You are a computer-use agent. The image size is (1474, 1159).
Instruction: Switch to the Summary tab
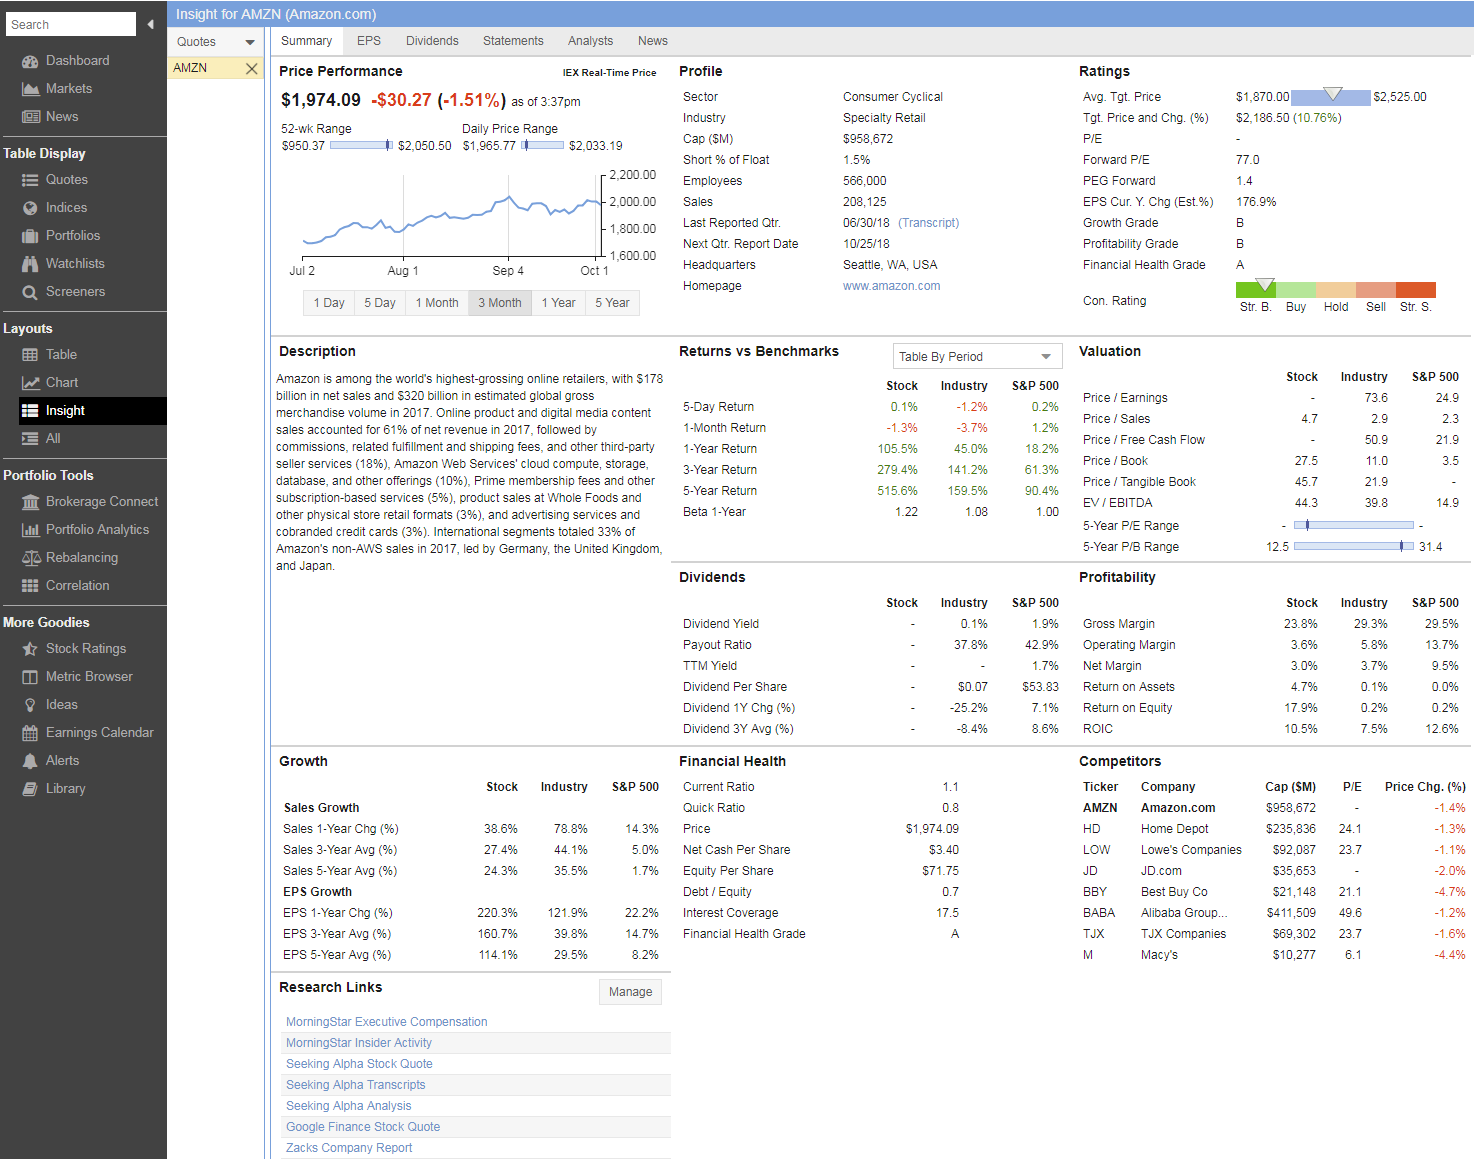[x=306, y=41]
